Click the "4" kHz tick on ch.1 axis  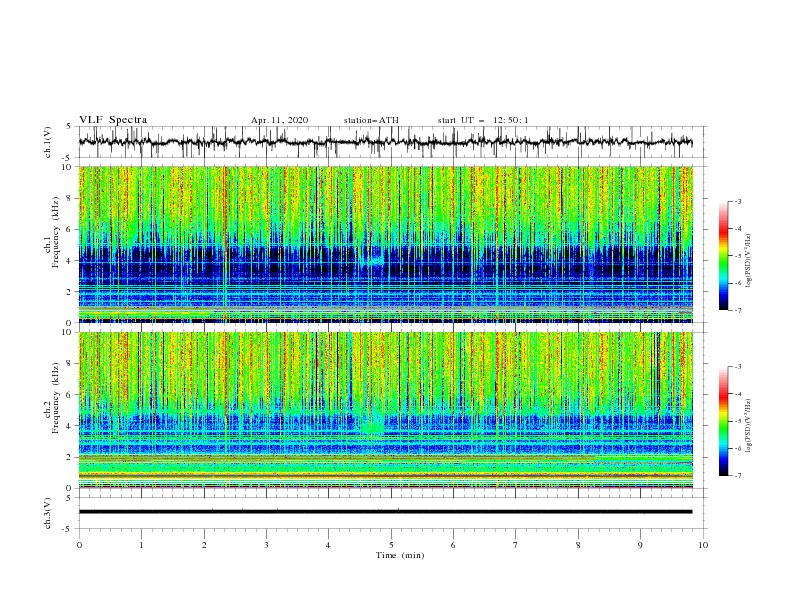(x=71, y=261)
